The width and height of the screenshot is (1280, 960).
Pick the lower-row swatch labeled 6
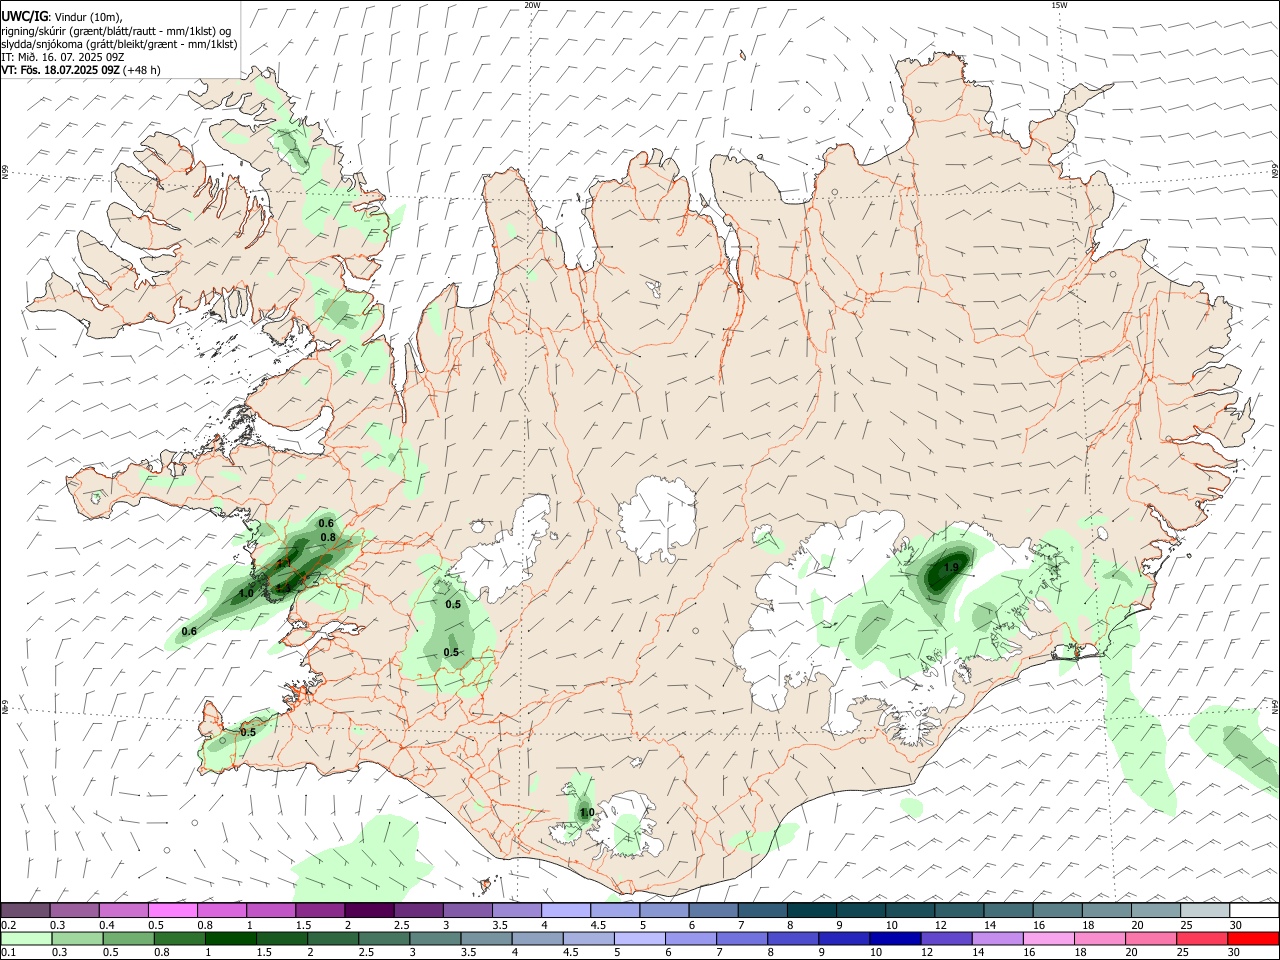pyautogui.click(x=691, y=938)
